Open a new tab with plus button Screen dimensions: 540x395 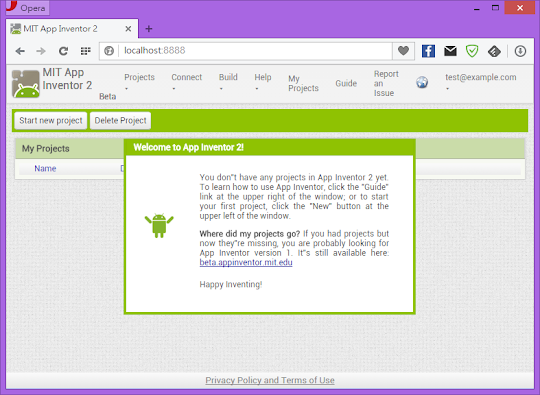tap(149, 29)
